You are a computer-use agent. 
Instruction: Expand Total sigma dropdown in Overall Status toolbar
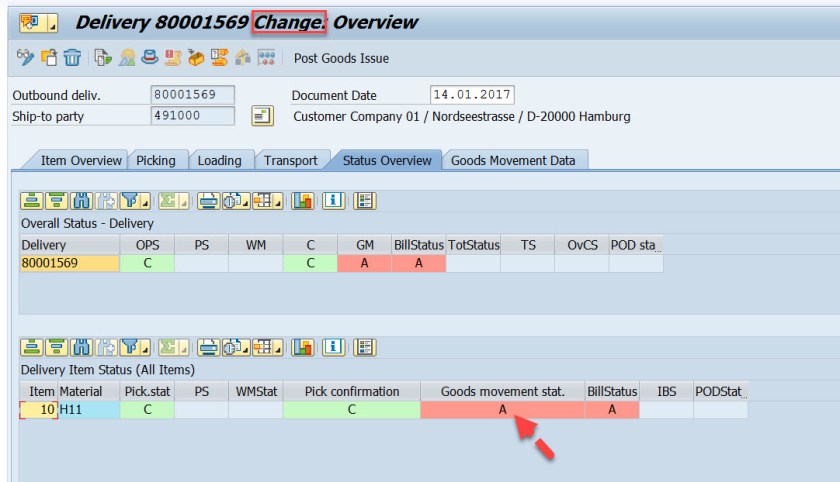click(x=184, y=201)
